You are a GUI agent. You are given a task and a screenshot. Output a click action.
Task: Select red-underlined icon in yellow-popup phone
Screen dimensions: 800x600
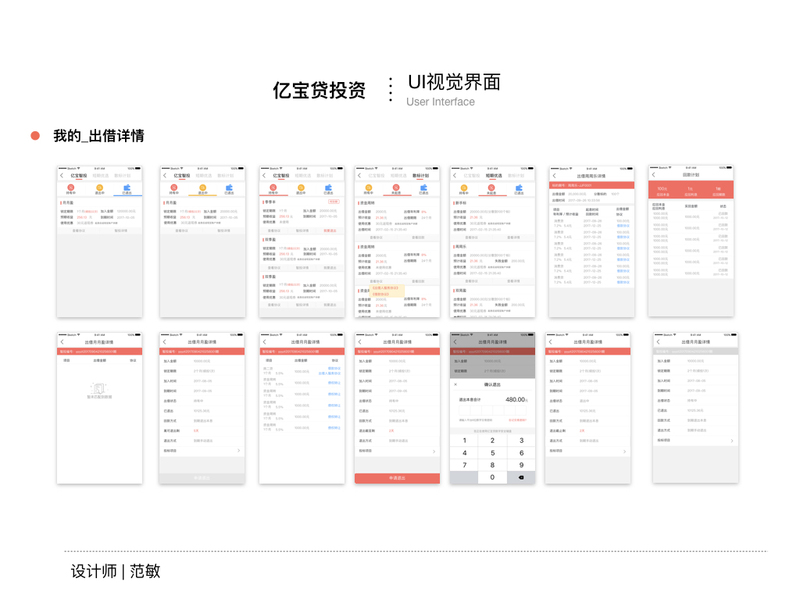click(x=396, y=189)
